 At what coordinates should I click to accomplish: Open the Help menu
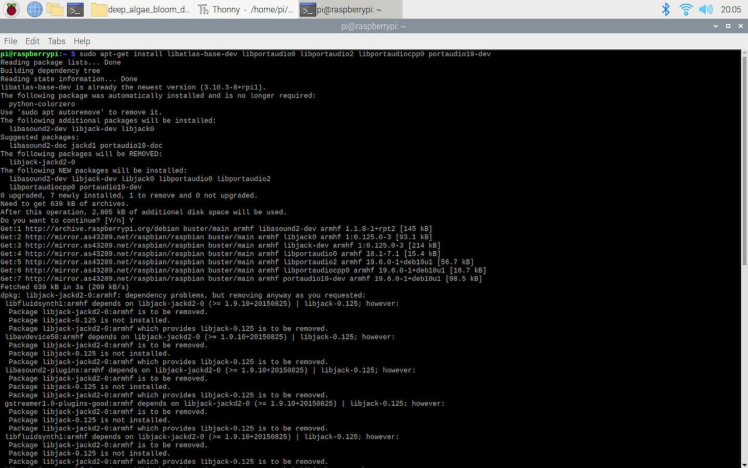(82, 41)
